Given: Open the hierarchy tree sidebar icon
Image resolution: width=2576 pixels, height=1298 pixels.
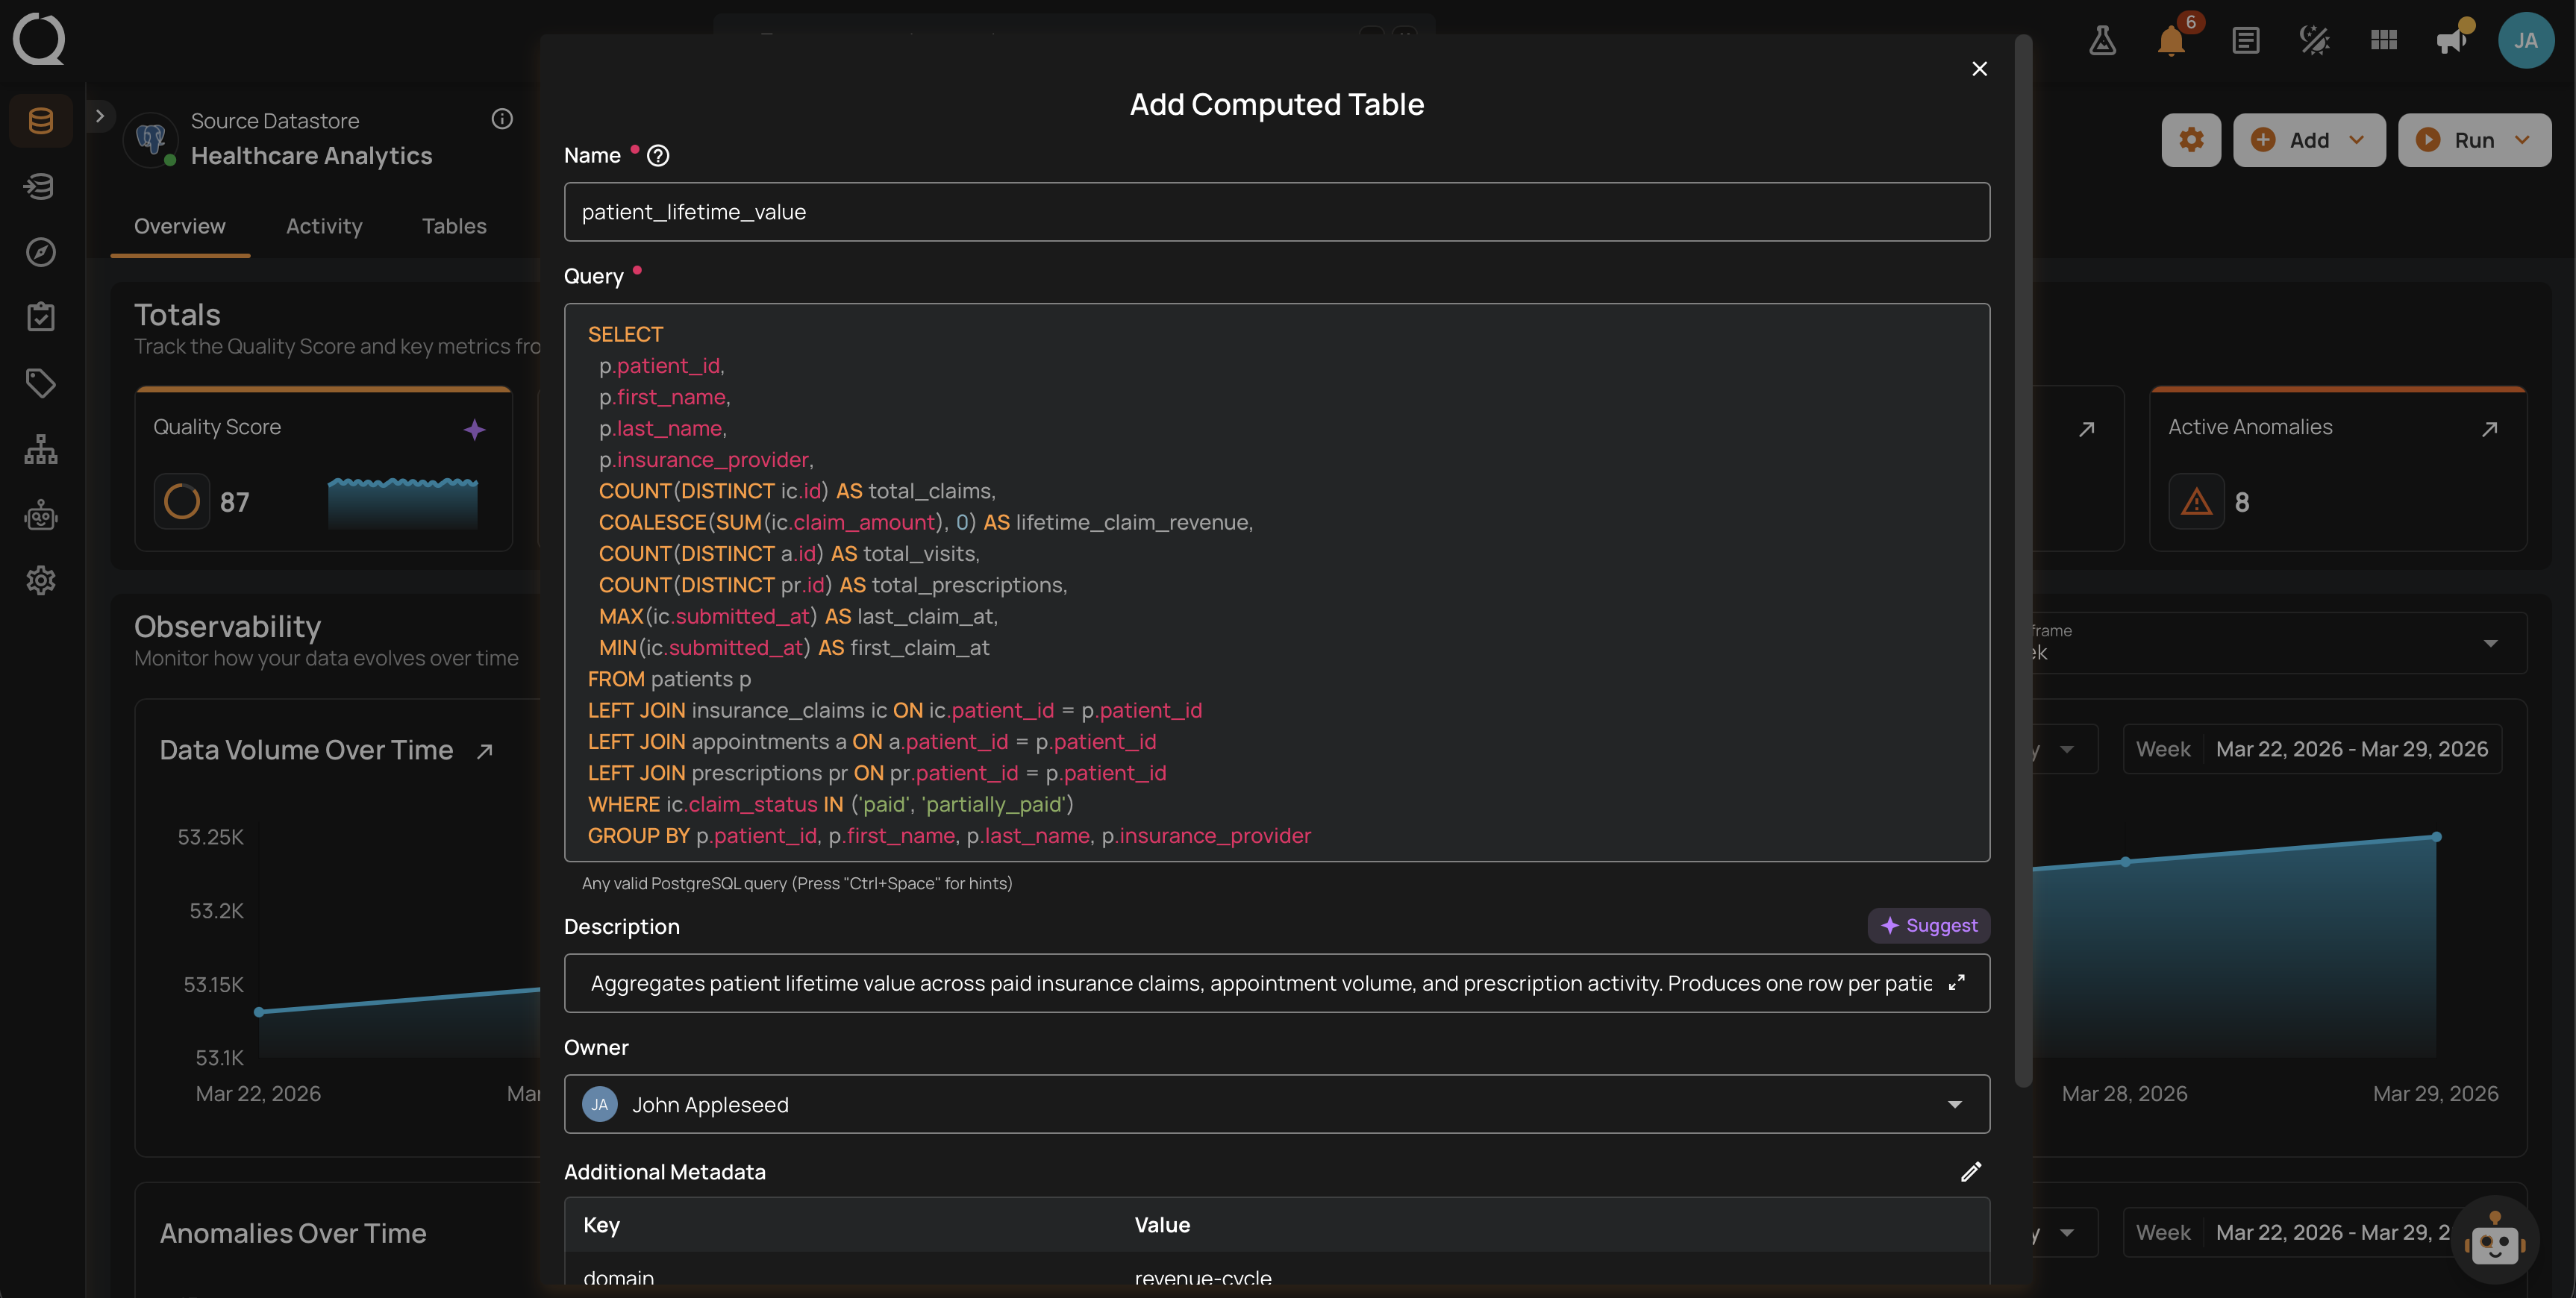Looking at the screenshot, I should (40, 449).
